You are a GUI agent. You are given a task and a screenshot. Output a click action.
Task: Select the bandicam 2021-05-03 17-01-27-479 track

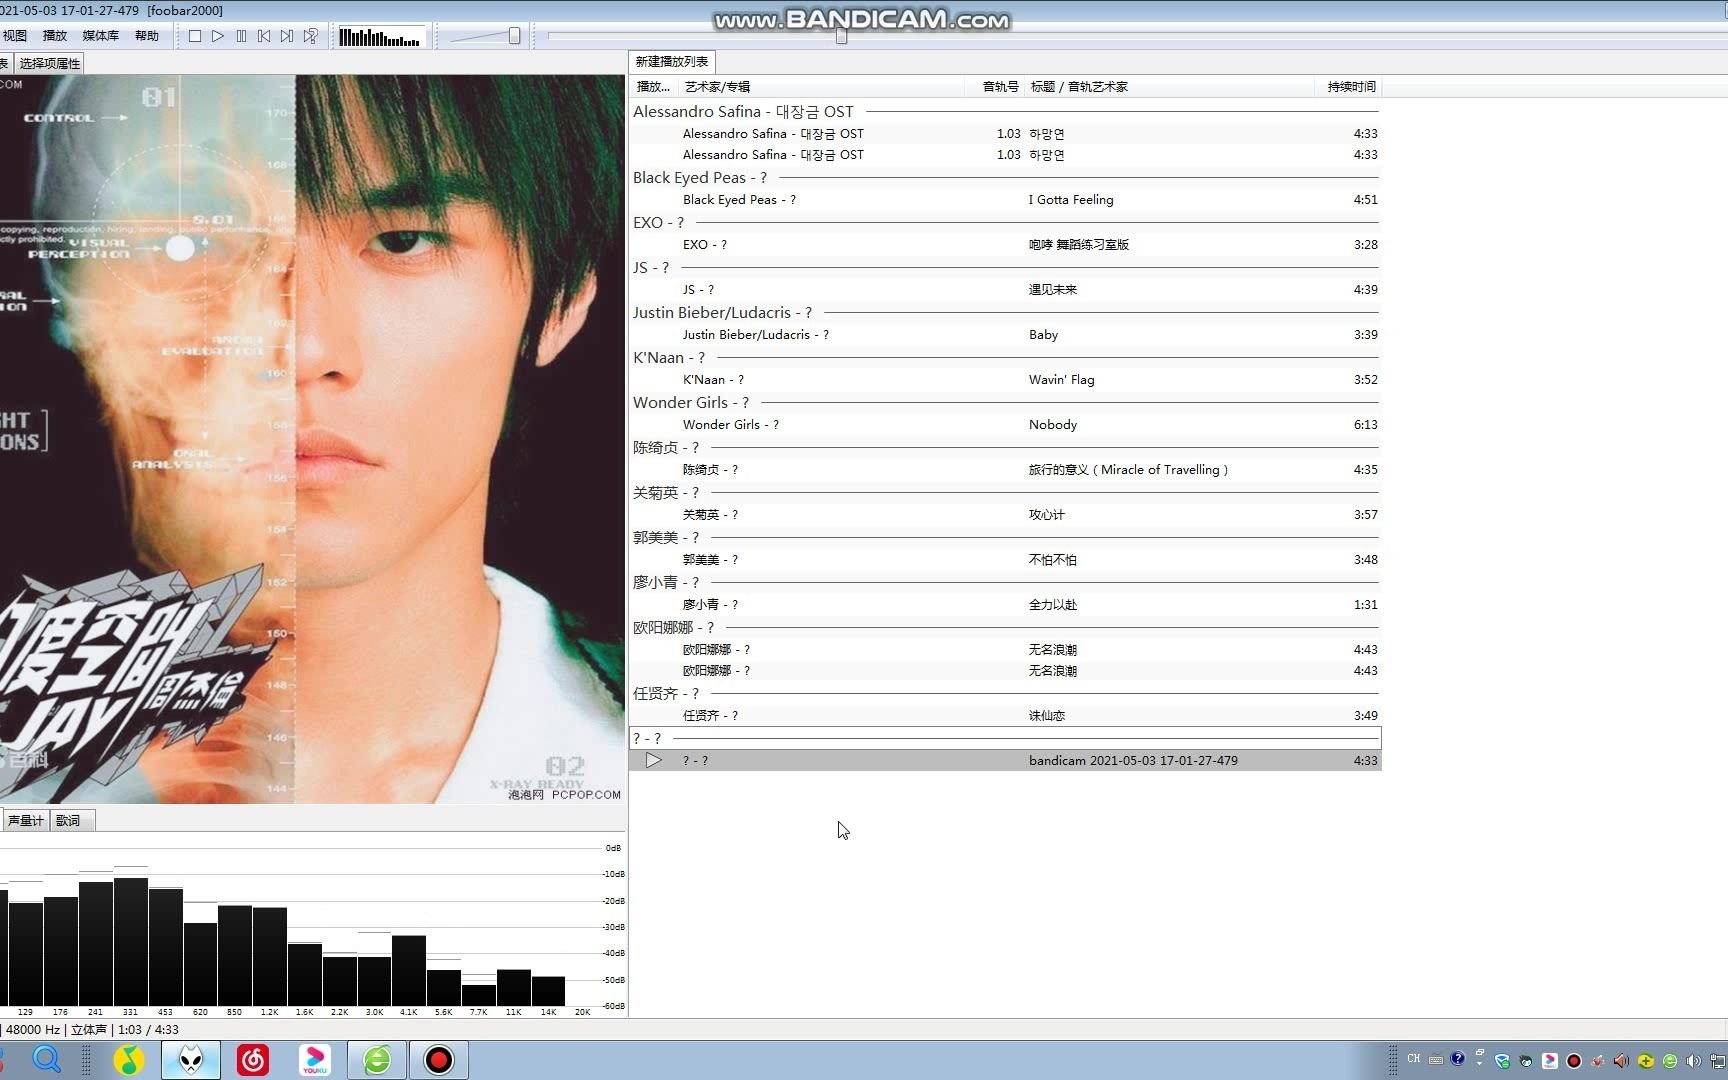[x=1005, y=761]
